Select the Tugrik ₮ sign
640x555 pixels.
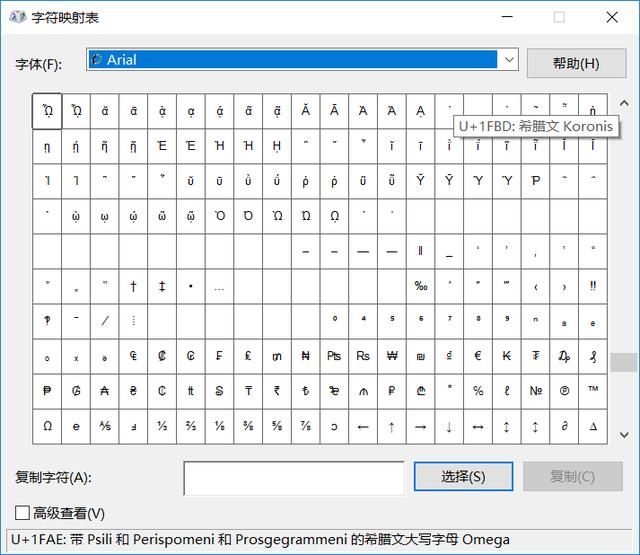point(536,356)
